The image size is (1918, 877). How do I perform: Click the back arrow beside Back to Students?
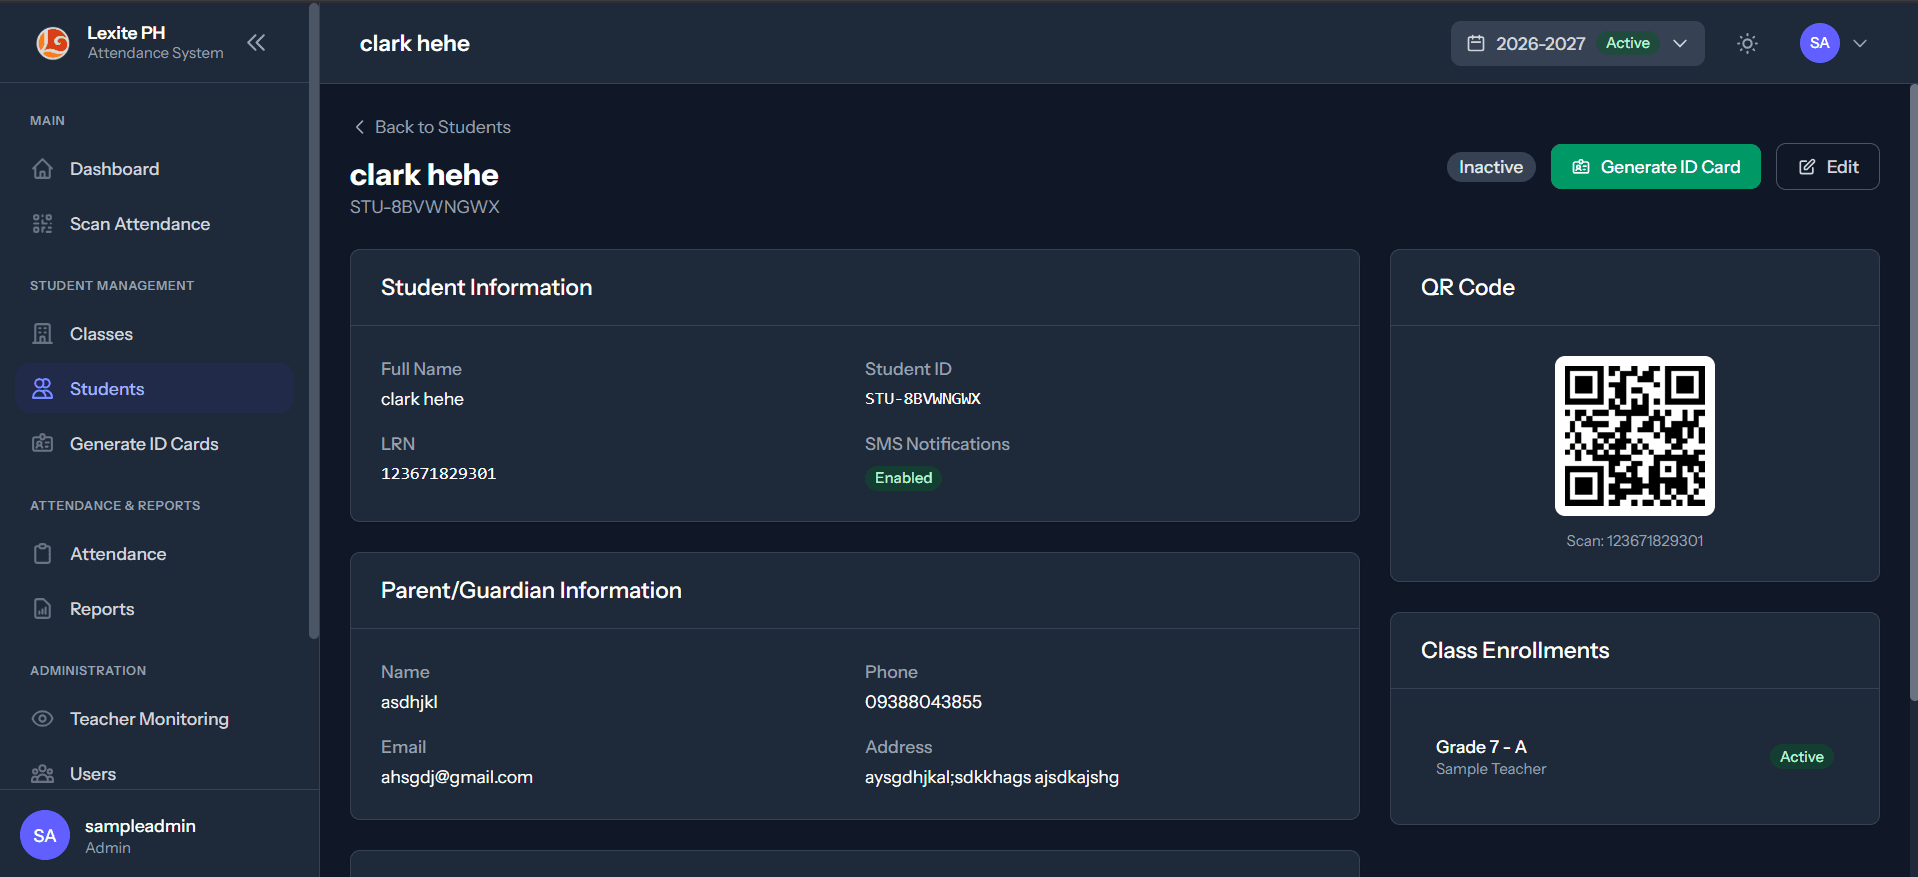[359, 127]
